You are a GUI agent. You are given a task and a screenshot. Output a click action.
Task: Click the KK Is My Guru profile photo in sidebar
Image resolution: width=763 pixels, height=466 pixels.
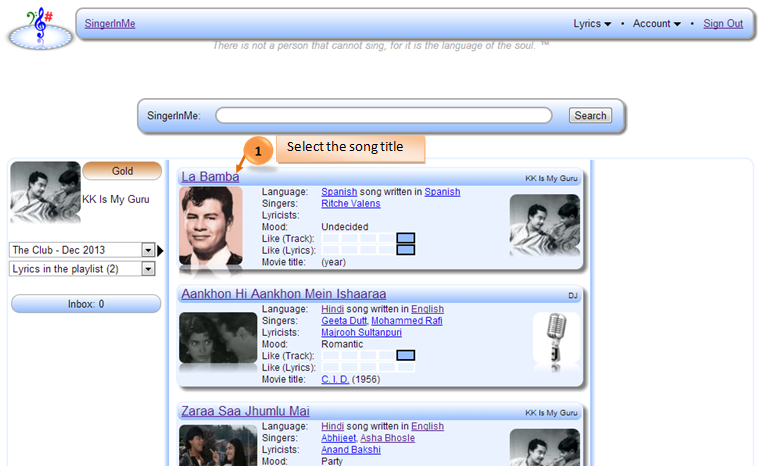(45, 192)
